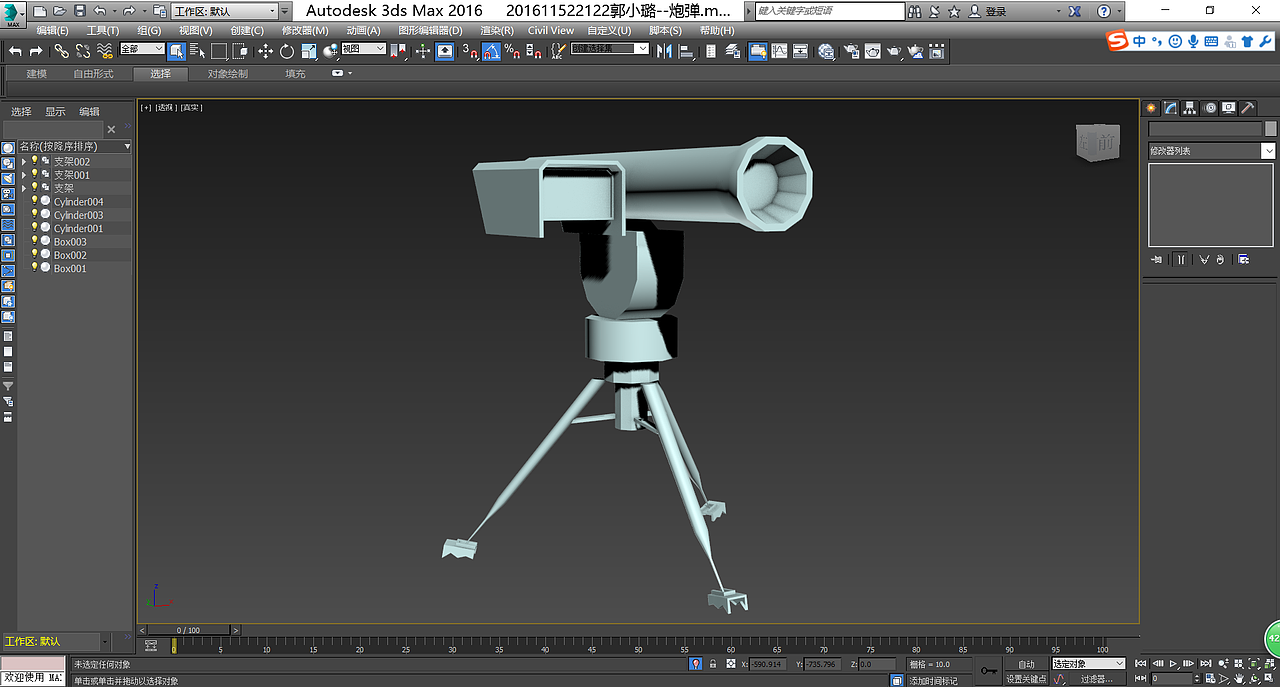Viewport: 1280px width, 687px height.
Task: Click the 设置关键点 button
Action: tap(1026, 679)
